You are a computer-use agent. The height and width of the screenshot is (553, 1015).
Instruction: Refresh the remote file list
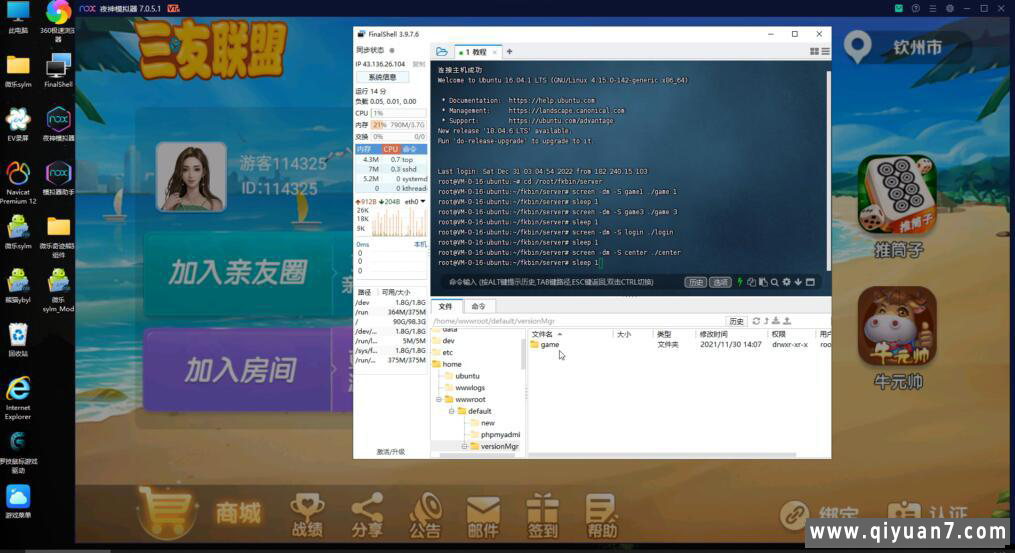pyautogui.click(x=756, y=321)
